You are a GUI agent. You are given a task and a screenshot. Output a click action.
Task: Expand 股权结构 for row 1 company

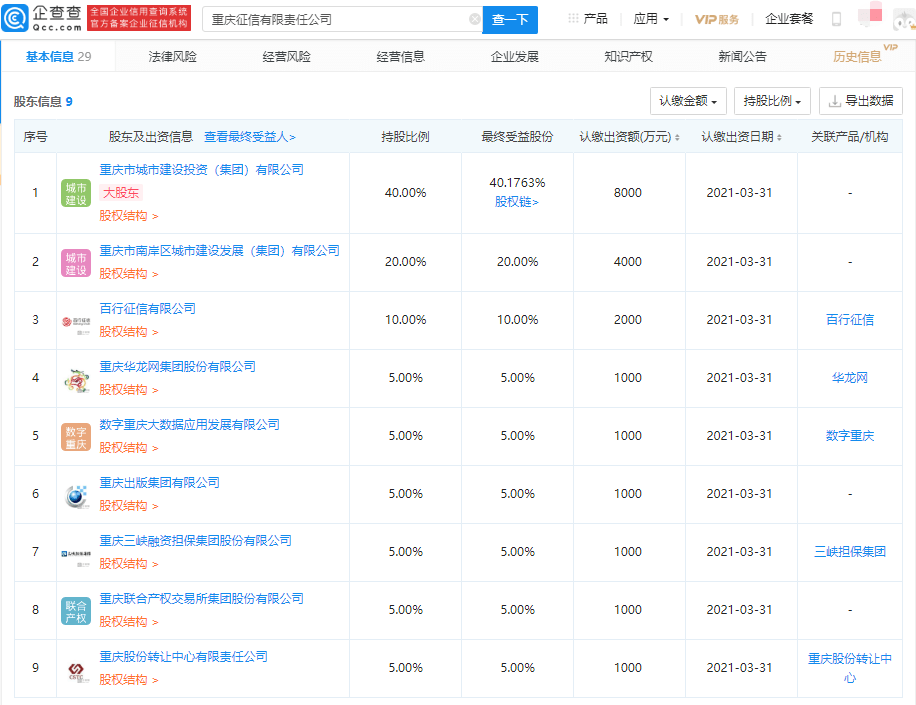(x=129, y=216)
